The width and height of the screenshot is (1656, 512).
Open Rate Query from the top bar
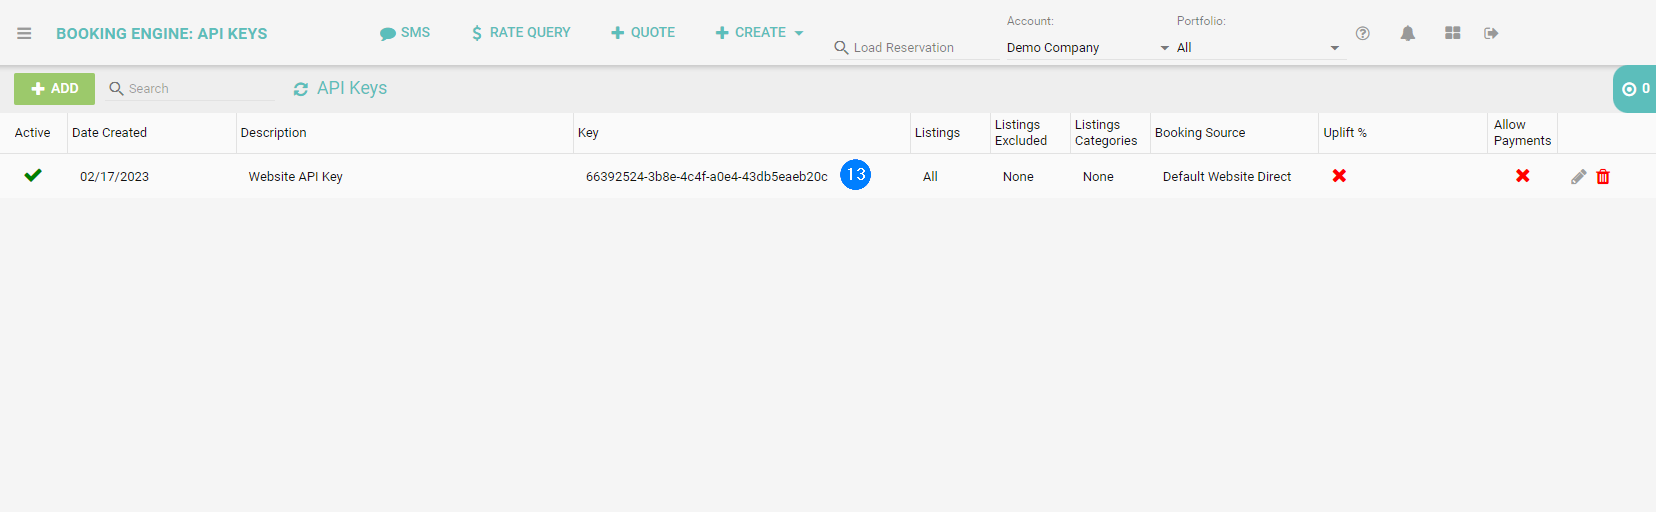pyautogui.click(x=521, y=33)
